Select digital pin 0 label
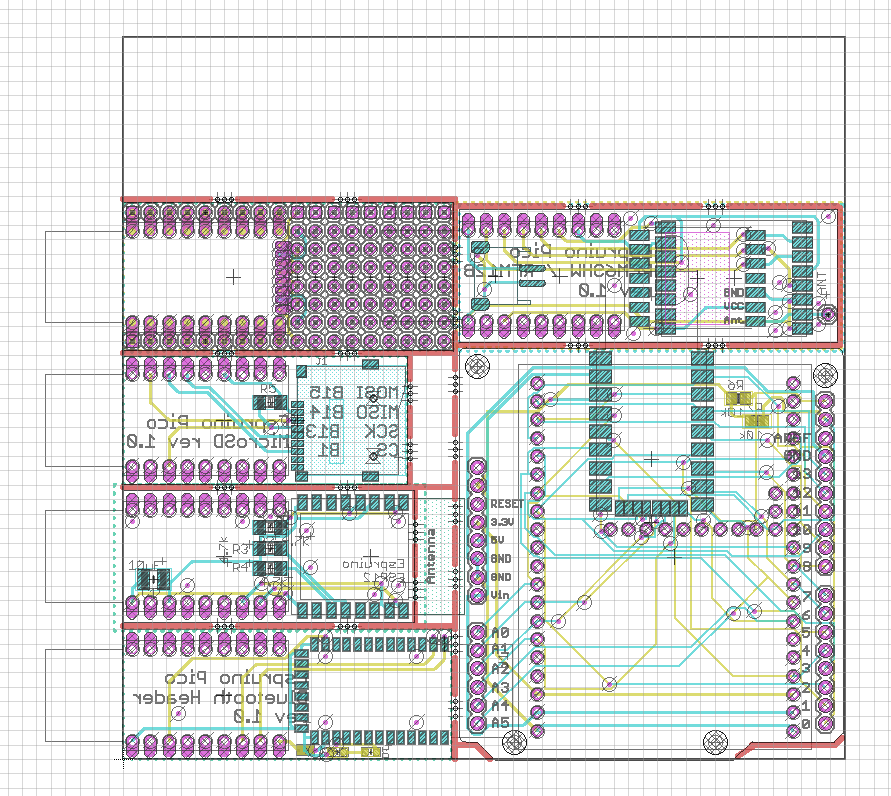This screenshot has height=796, width=891. [x=805, y=724]
